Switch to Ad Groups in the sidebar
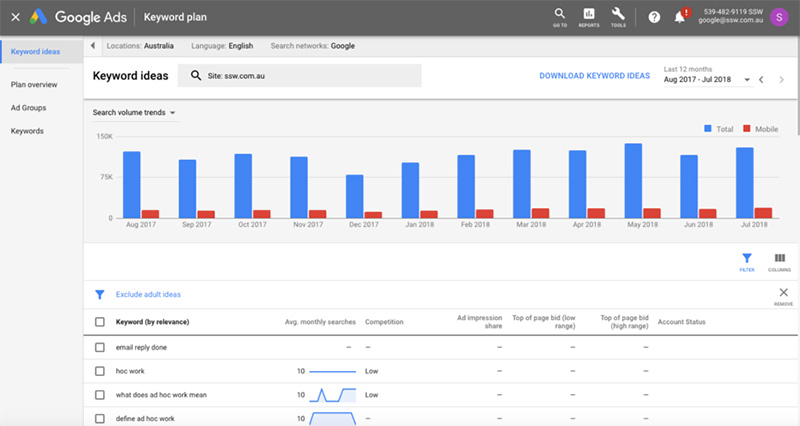This screenshot has width=800, height=426. pyautogui.click(x=28, y=108)
